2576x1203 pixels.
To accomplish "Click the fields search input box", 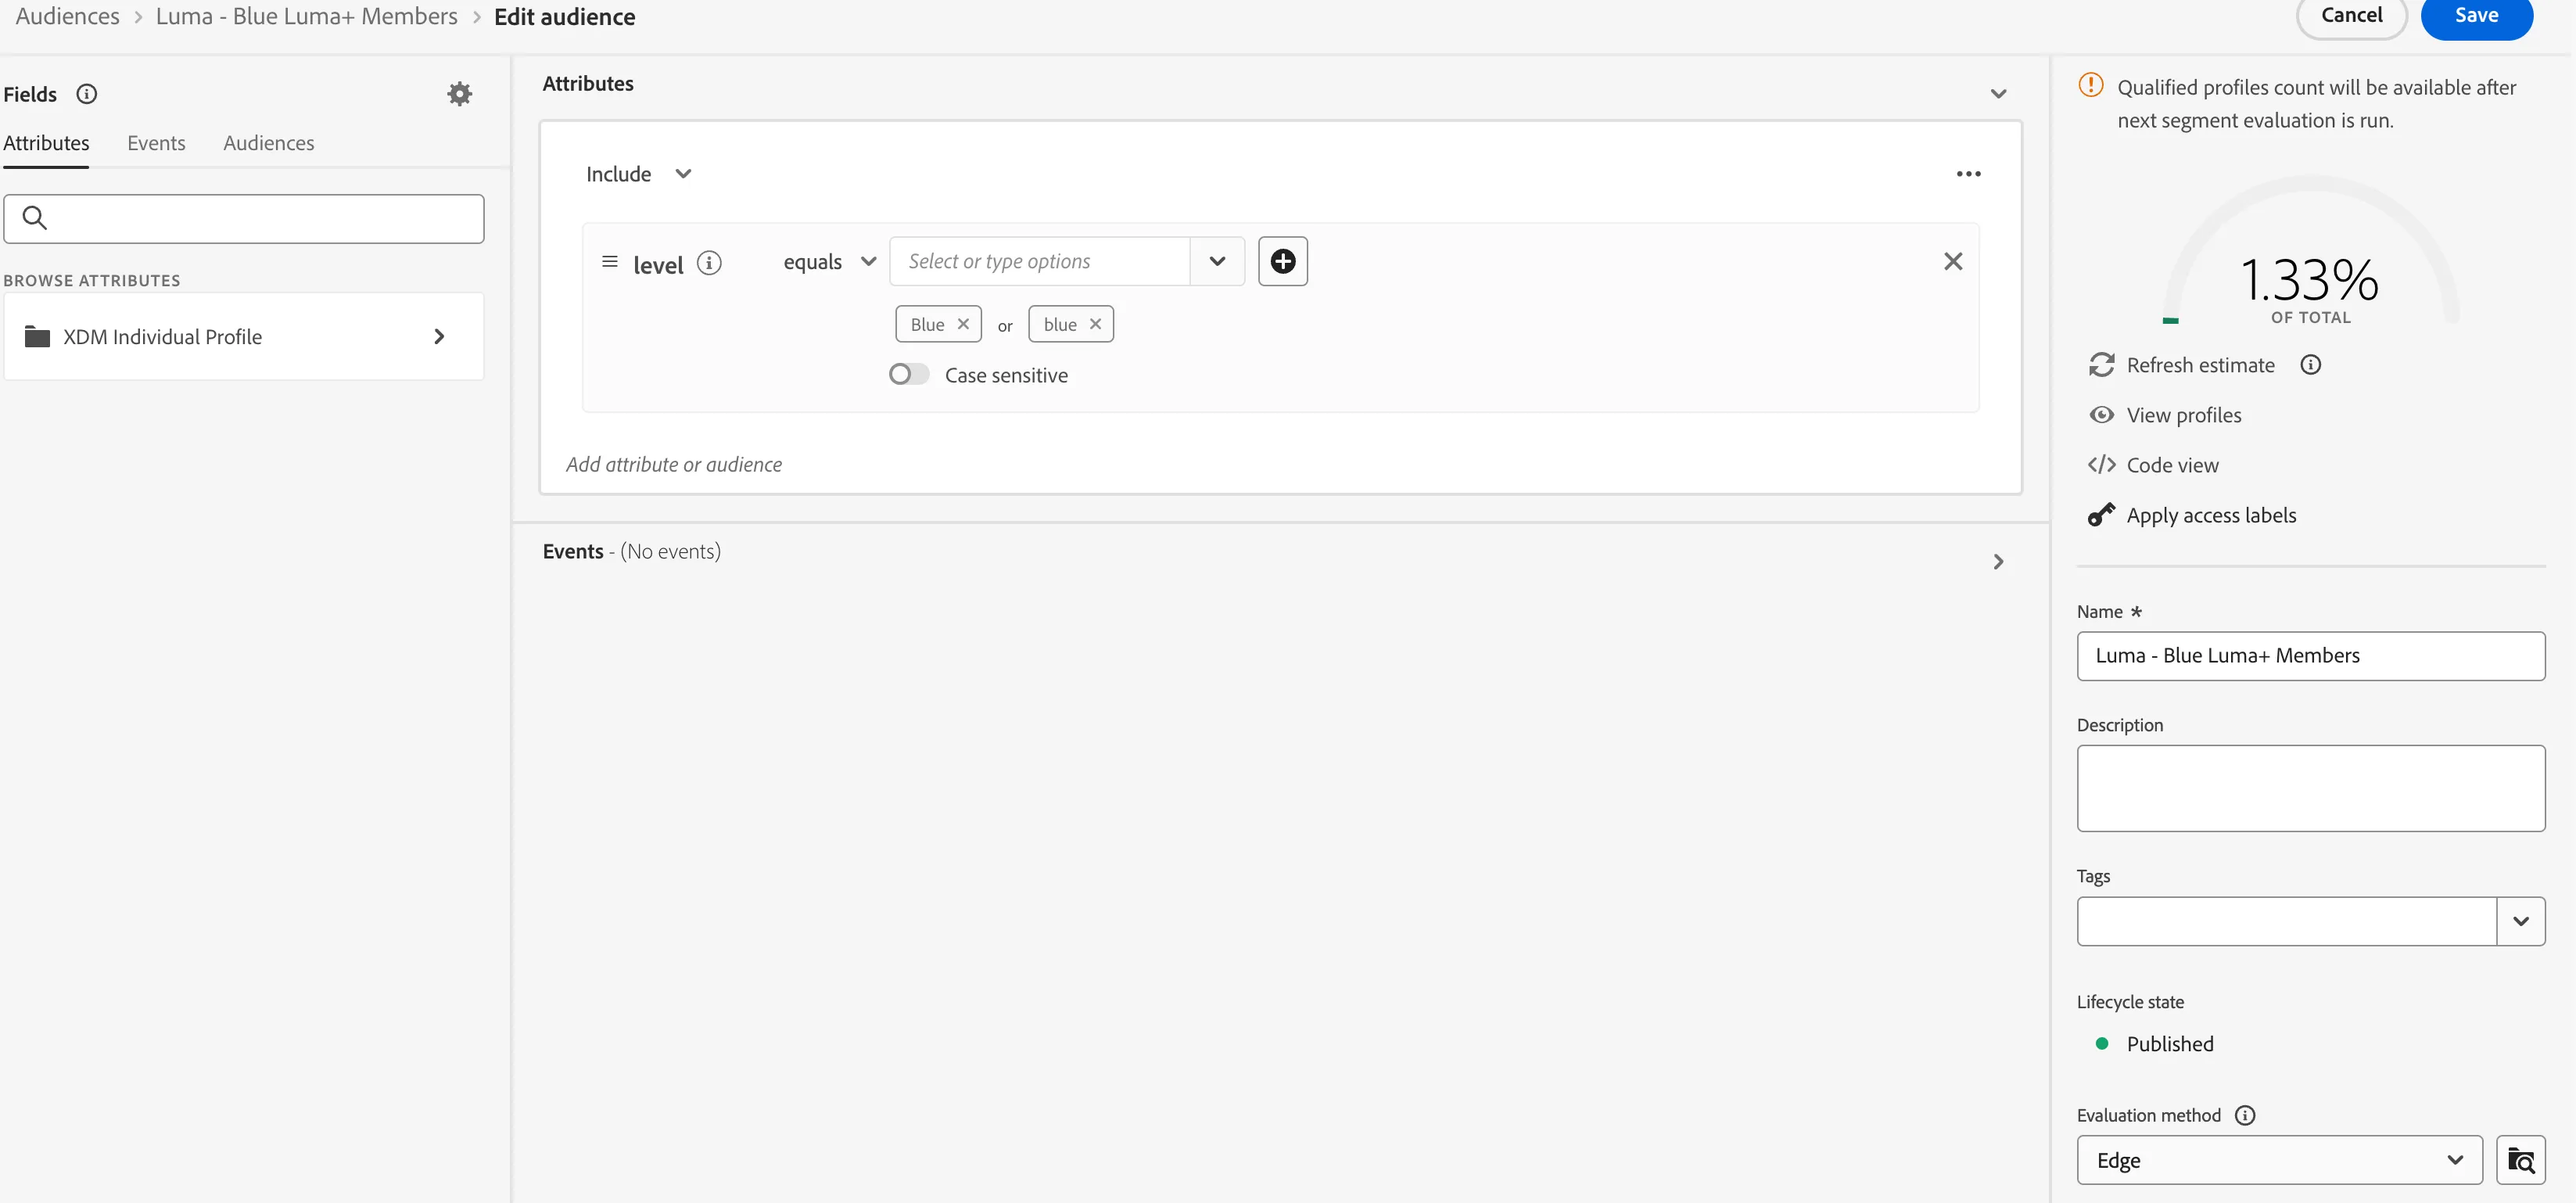I will (x=244, y=218).
